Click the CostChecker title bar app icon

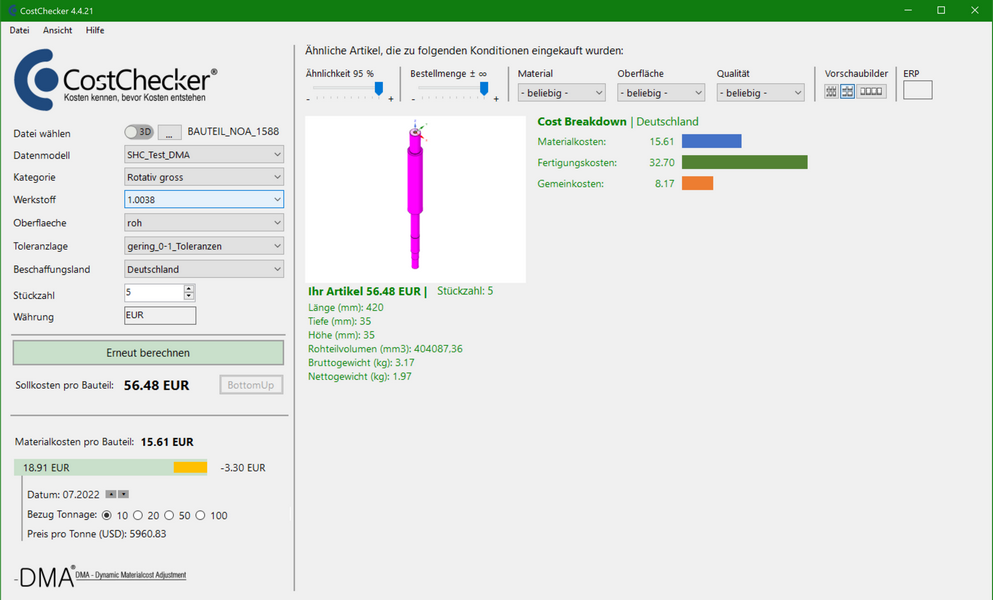tap(12, 10)
